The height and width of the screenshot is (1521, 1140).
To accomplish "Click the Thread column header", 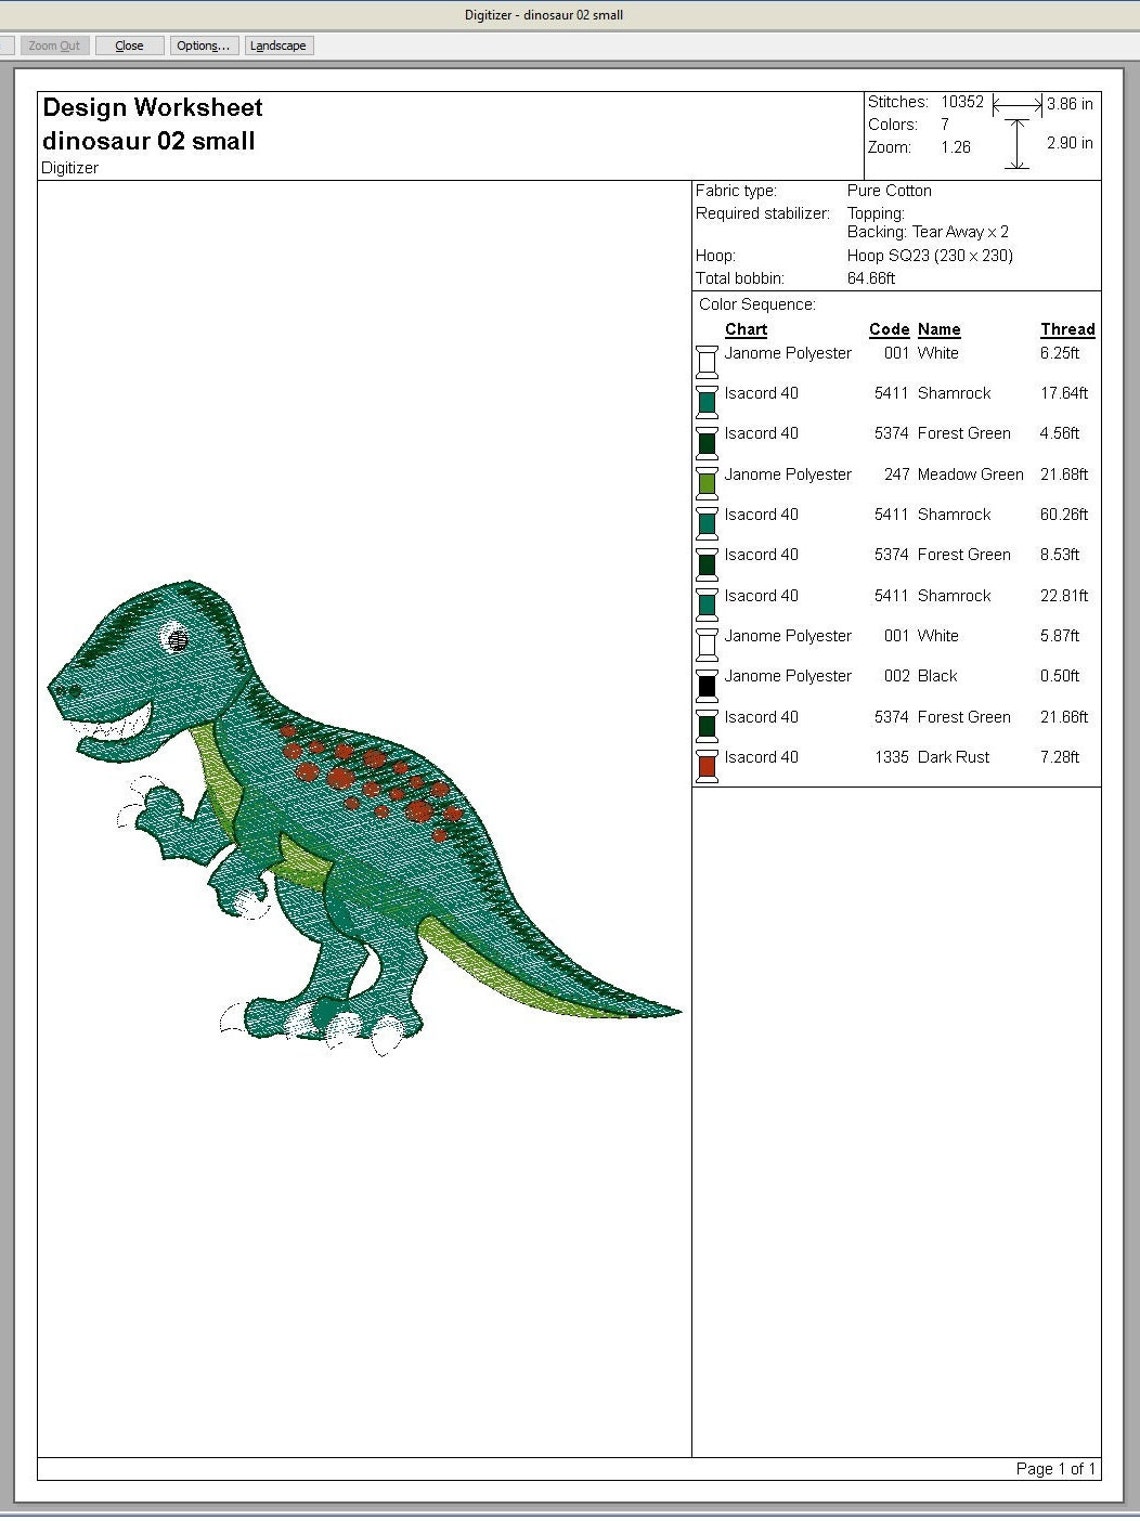I will (x=1066, y=329).
